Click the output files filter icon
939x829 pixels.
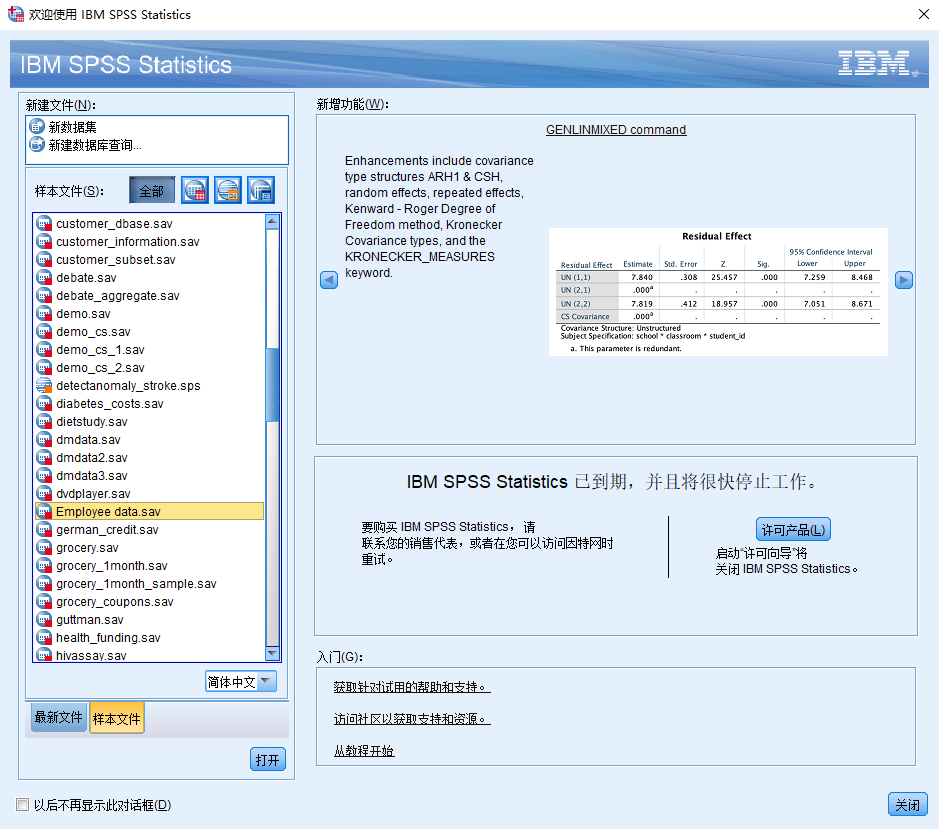261,190
